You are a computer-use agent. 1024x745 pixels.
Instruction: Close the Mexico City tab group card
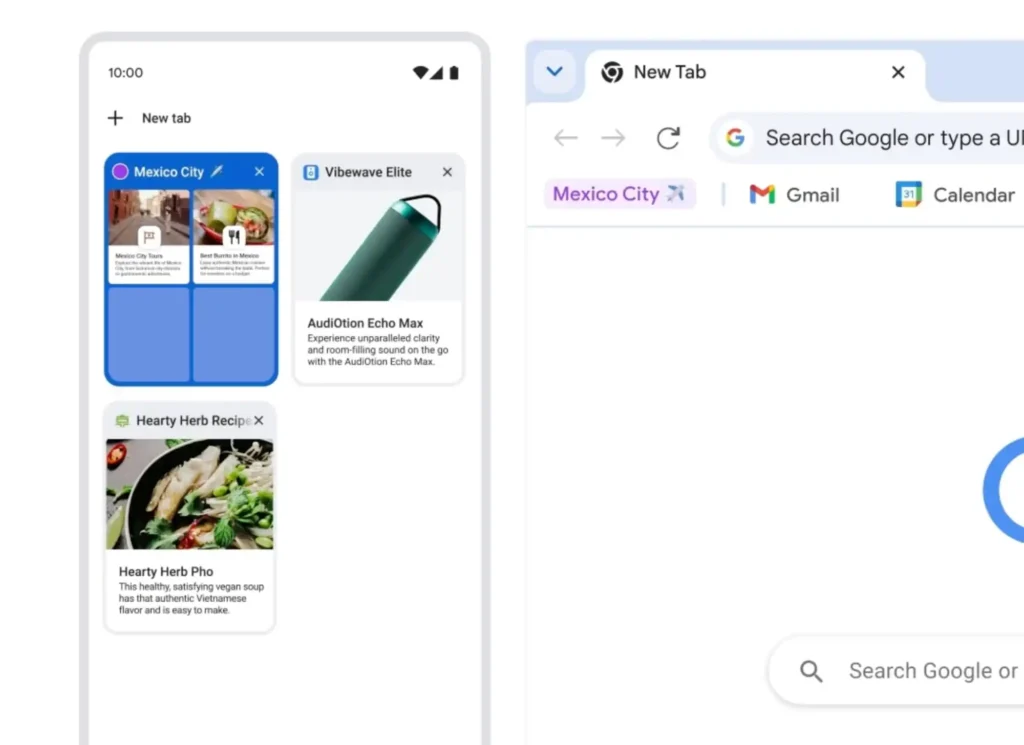[x=259, y=171]
